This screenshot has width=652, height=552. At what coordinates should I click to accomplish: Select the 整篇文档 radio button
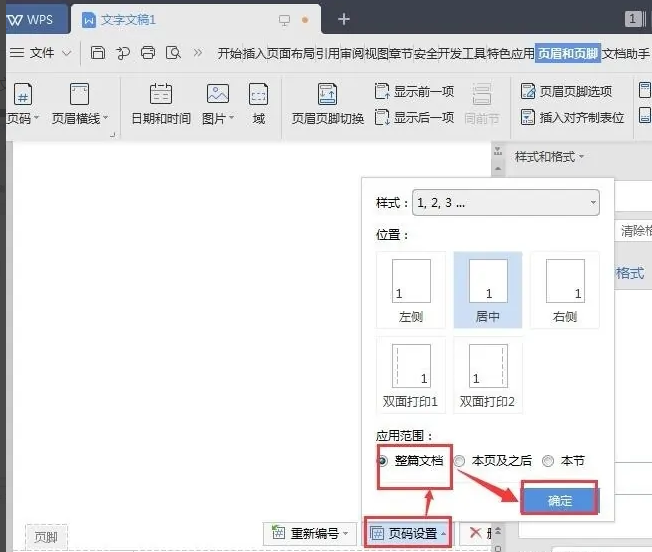coord(383,461)
